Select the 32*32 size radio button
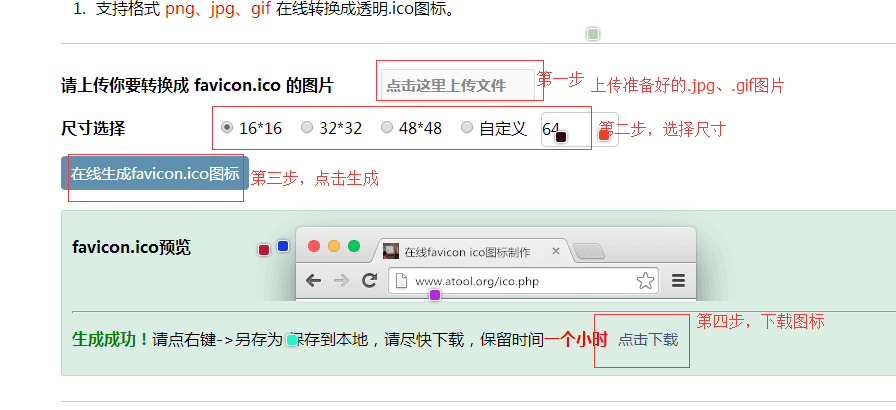Screen dimensions: 896x410 tap(307, 127)
